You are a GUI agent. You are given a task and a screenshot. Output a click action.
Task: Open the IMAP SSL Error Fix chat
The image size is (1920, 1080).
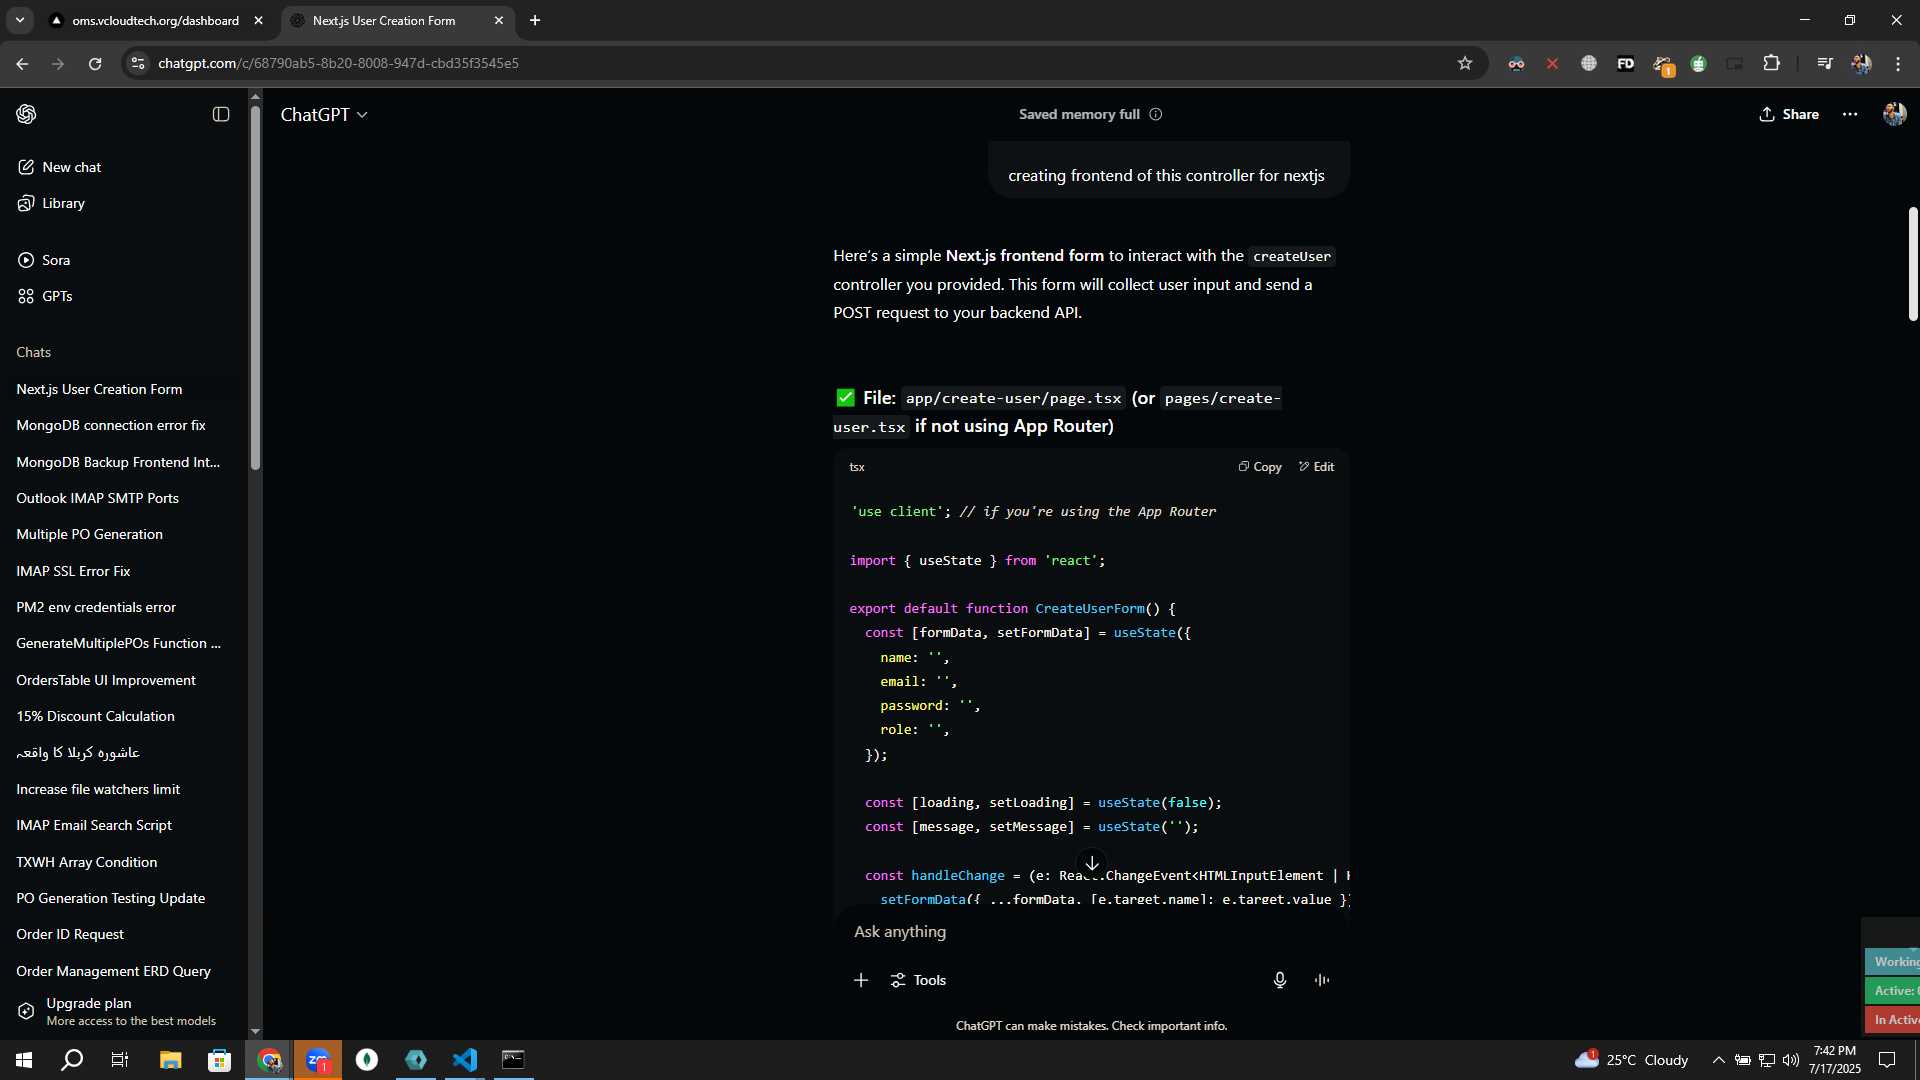point(74,571)
